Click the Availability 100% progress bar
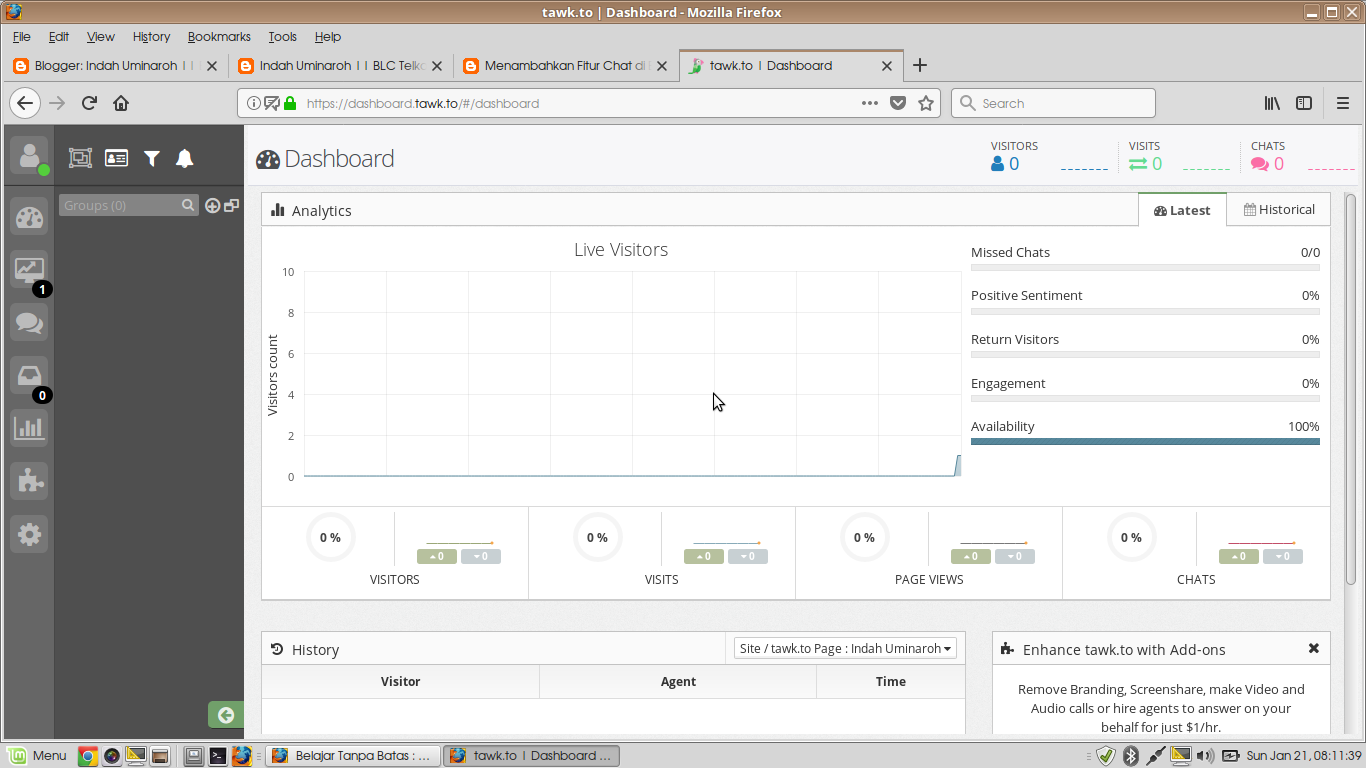The height and width of the screenshot is (768, 1366). (x=1145, y=441)
